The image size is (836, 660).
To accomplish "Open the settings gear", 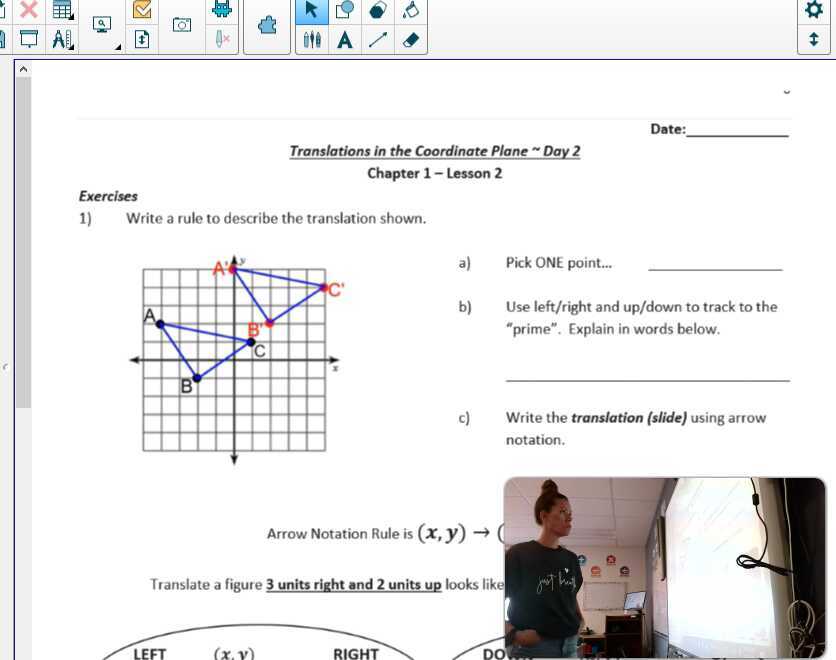I will pyautogui.click(x=814, y=11).
